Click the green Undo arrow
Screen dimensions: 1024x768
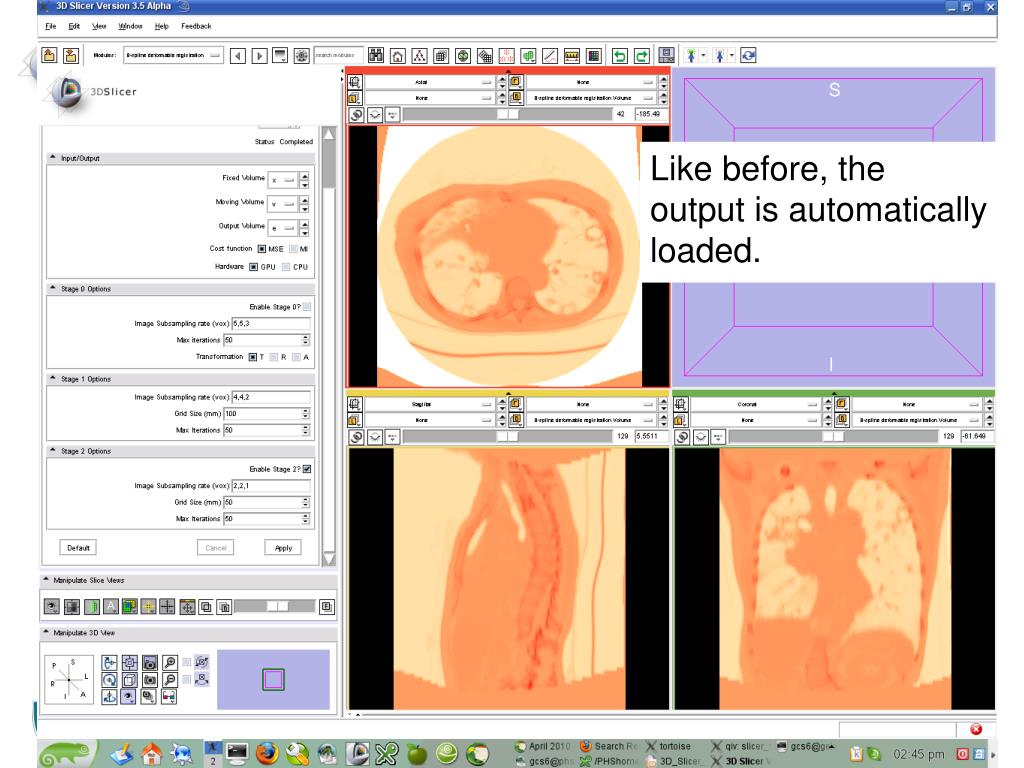[620, 56]
